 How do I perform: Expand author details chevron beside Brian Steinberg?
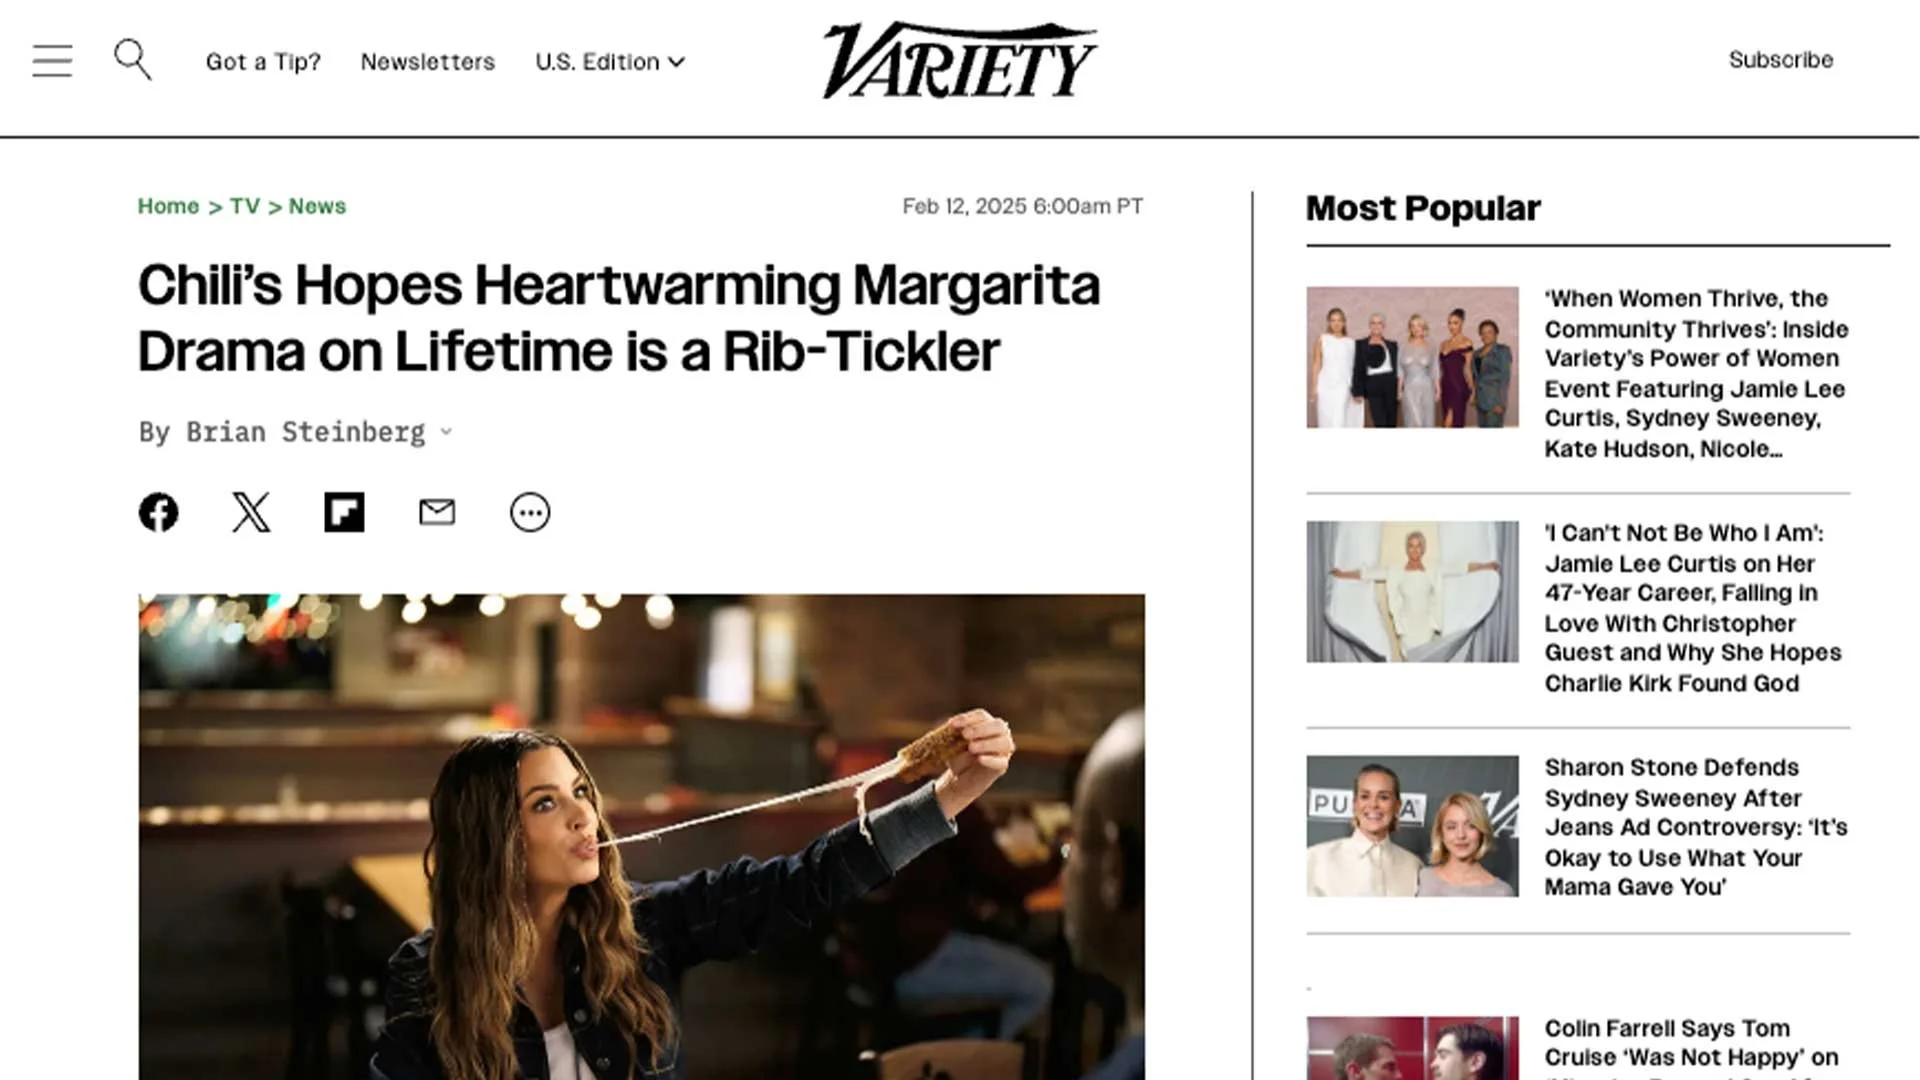pos(446,432)
